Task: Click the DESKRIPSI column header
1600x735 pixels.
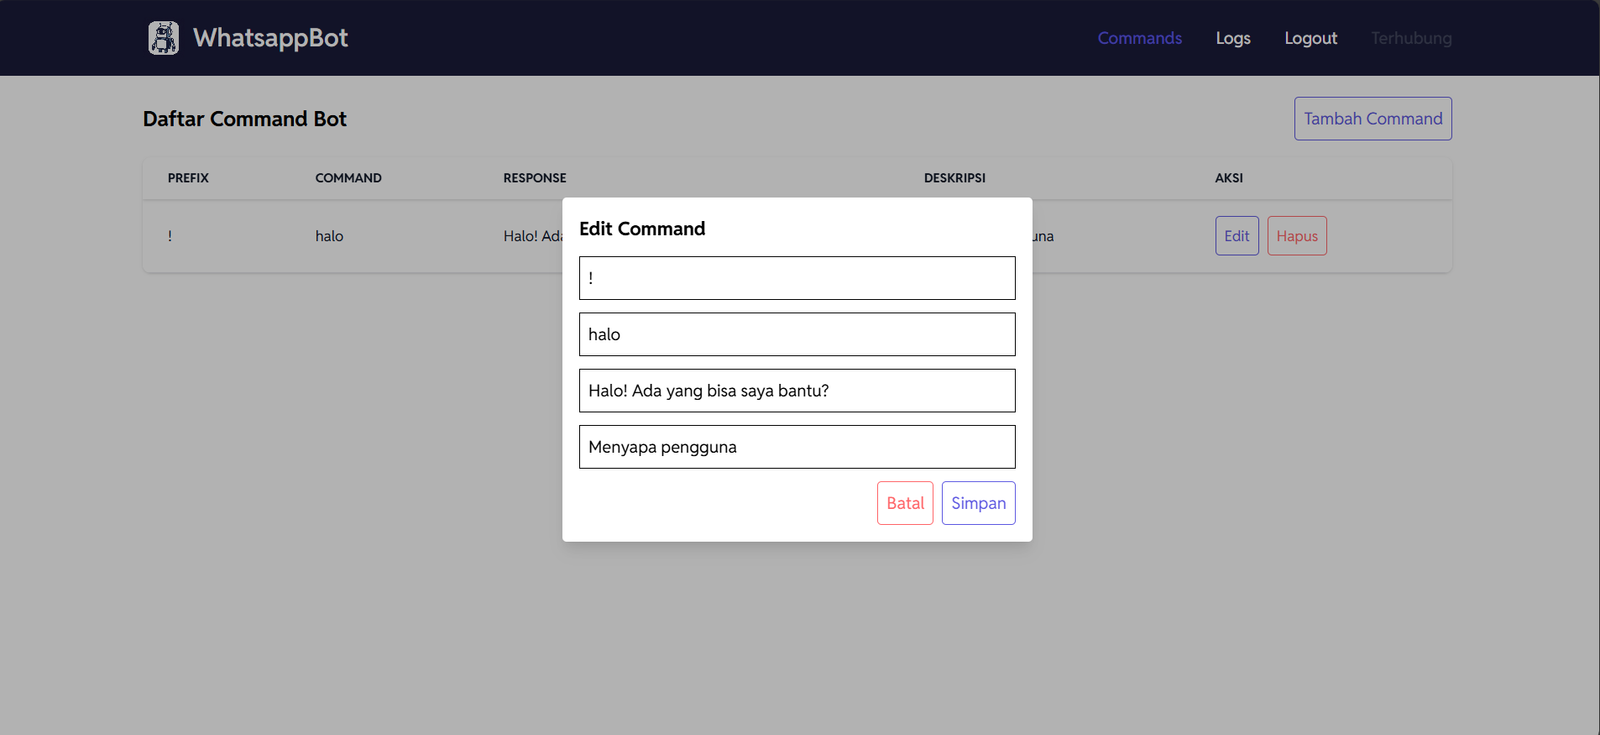Action: [954, 178]
